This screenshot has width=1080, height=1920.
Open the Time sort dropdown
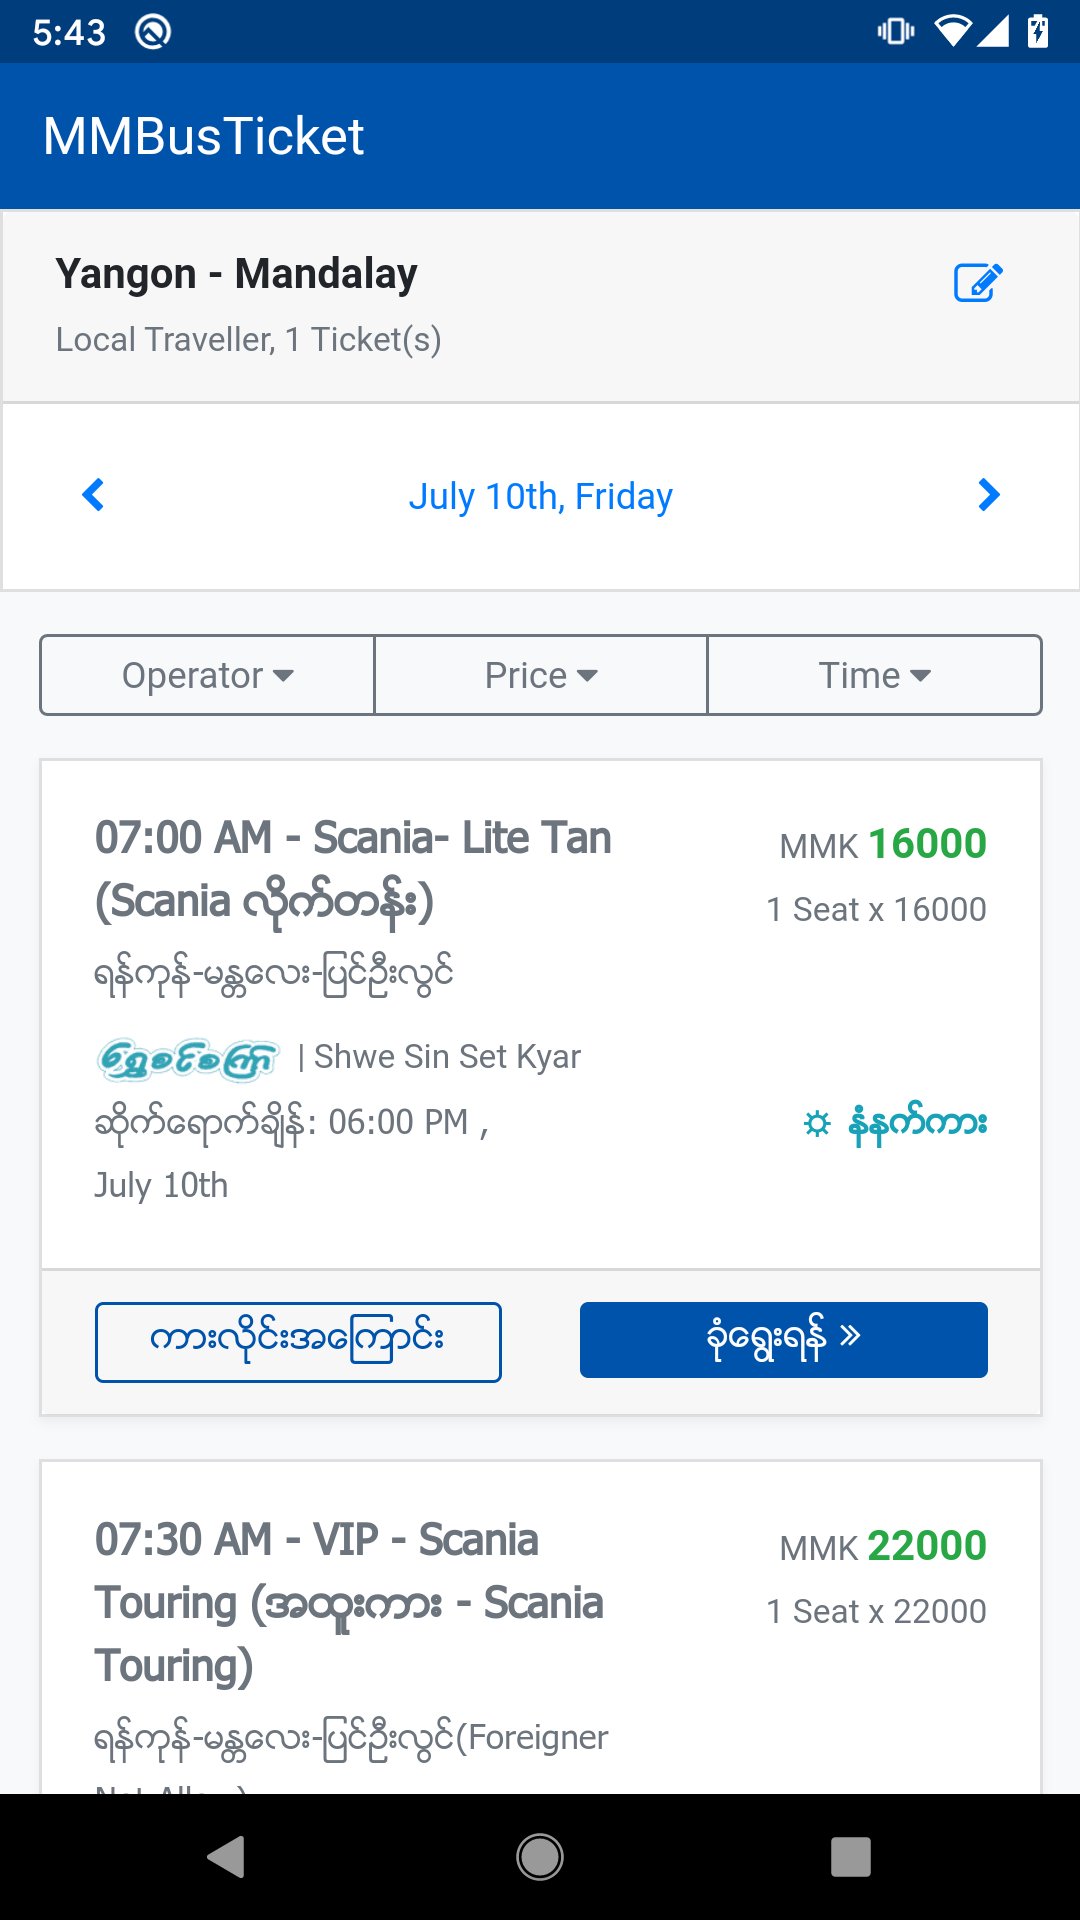coord(874,676)
